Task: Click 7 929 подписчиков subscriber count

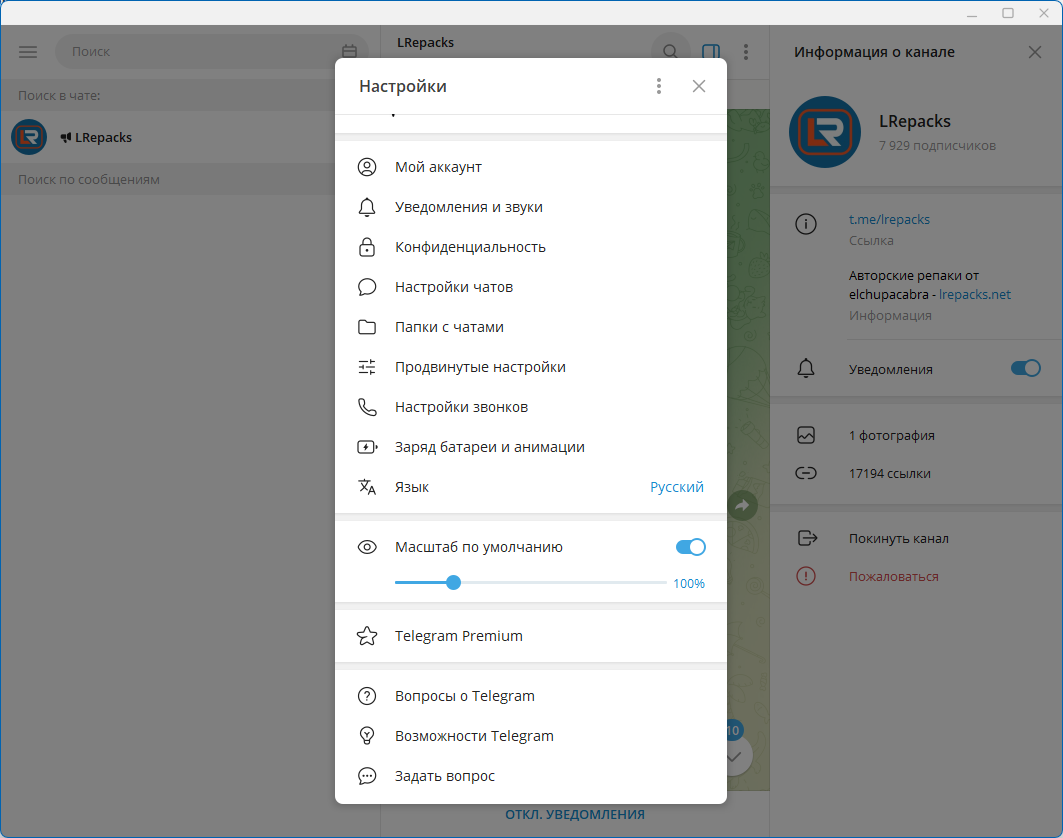Action: (x=937, y=145)
